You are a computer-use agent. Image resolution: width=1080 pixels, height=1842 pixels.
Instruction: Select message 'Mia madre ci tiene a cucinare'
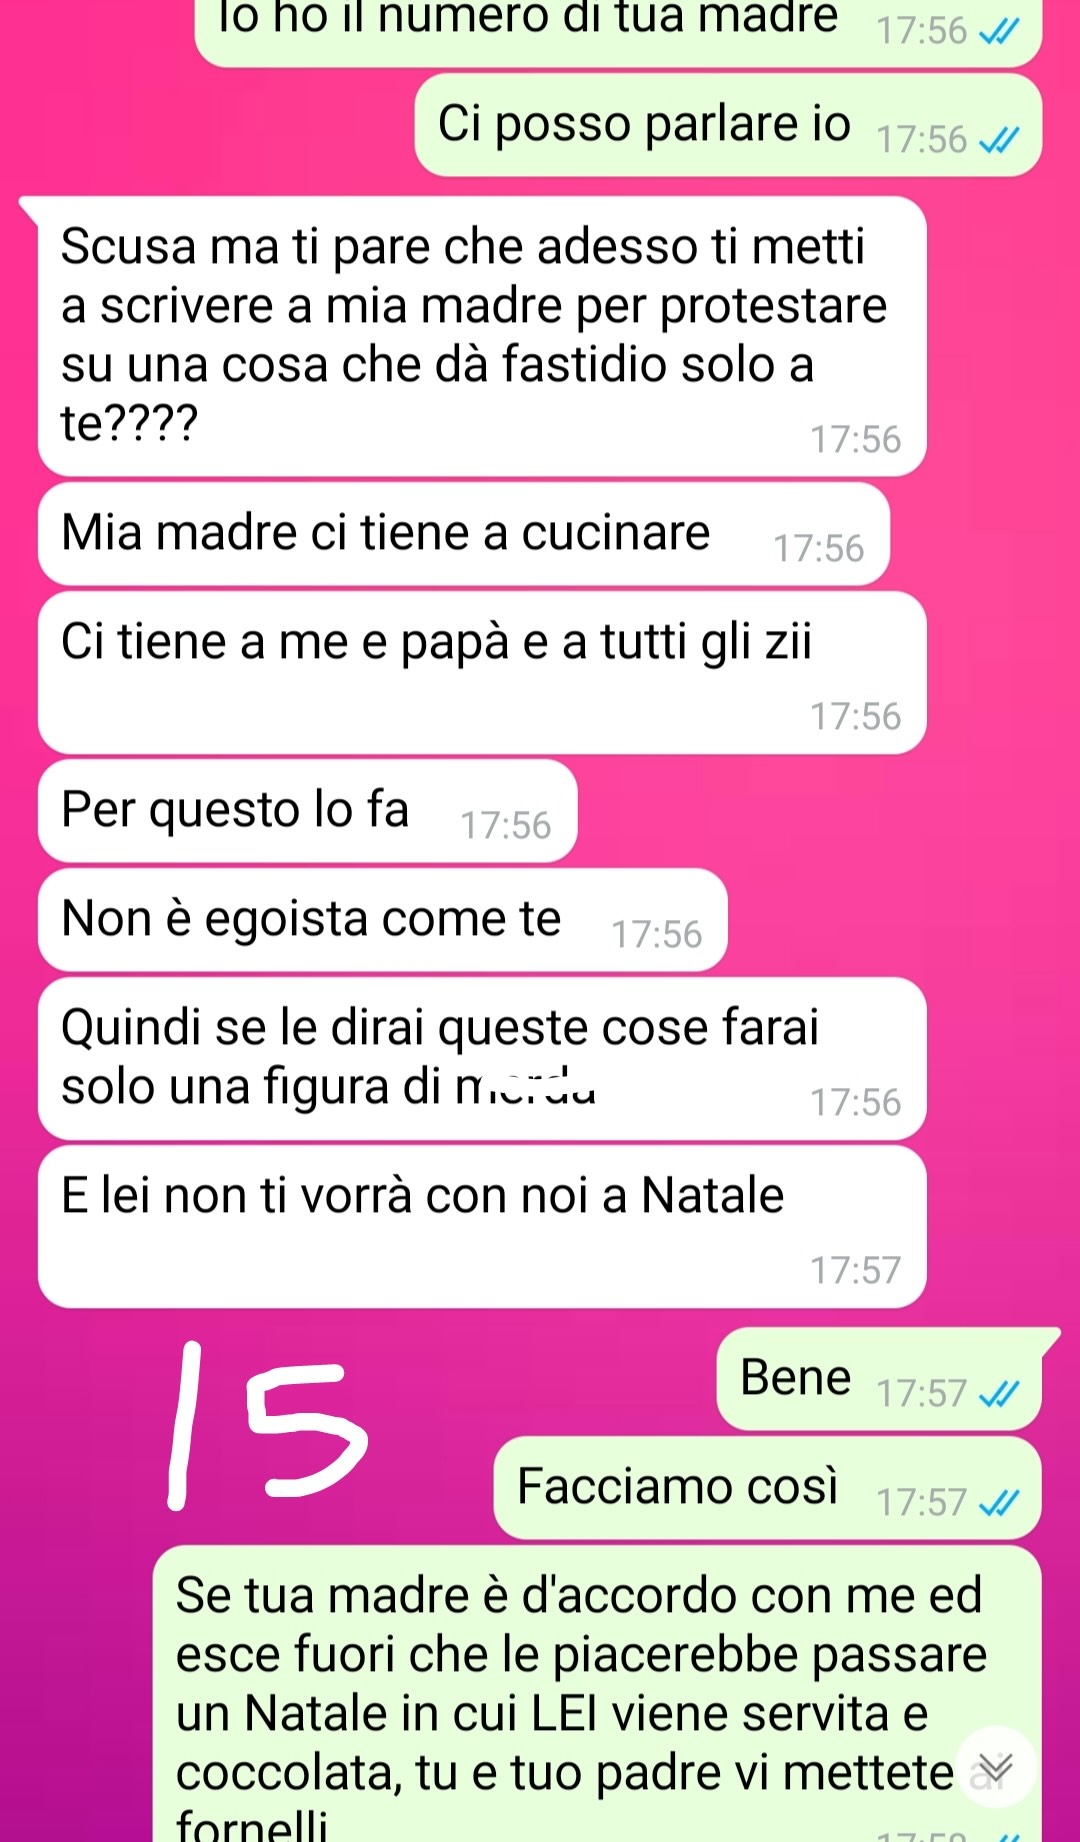464,534
